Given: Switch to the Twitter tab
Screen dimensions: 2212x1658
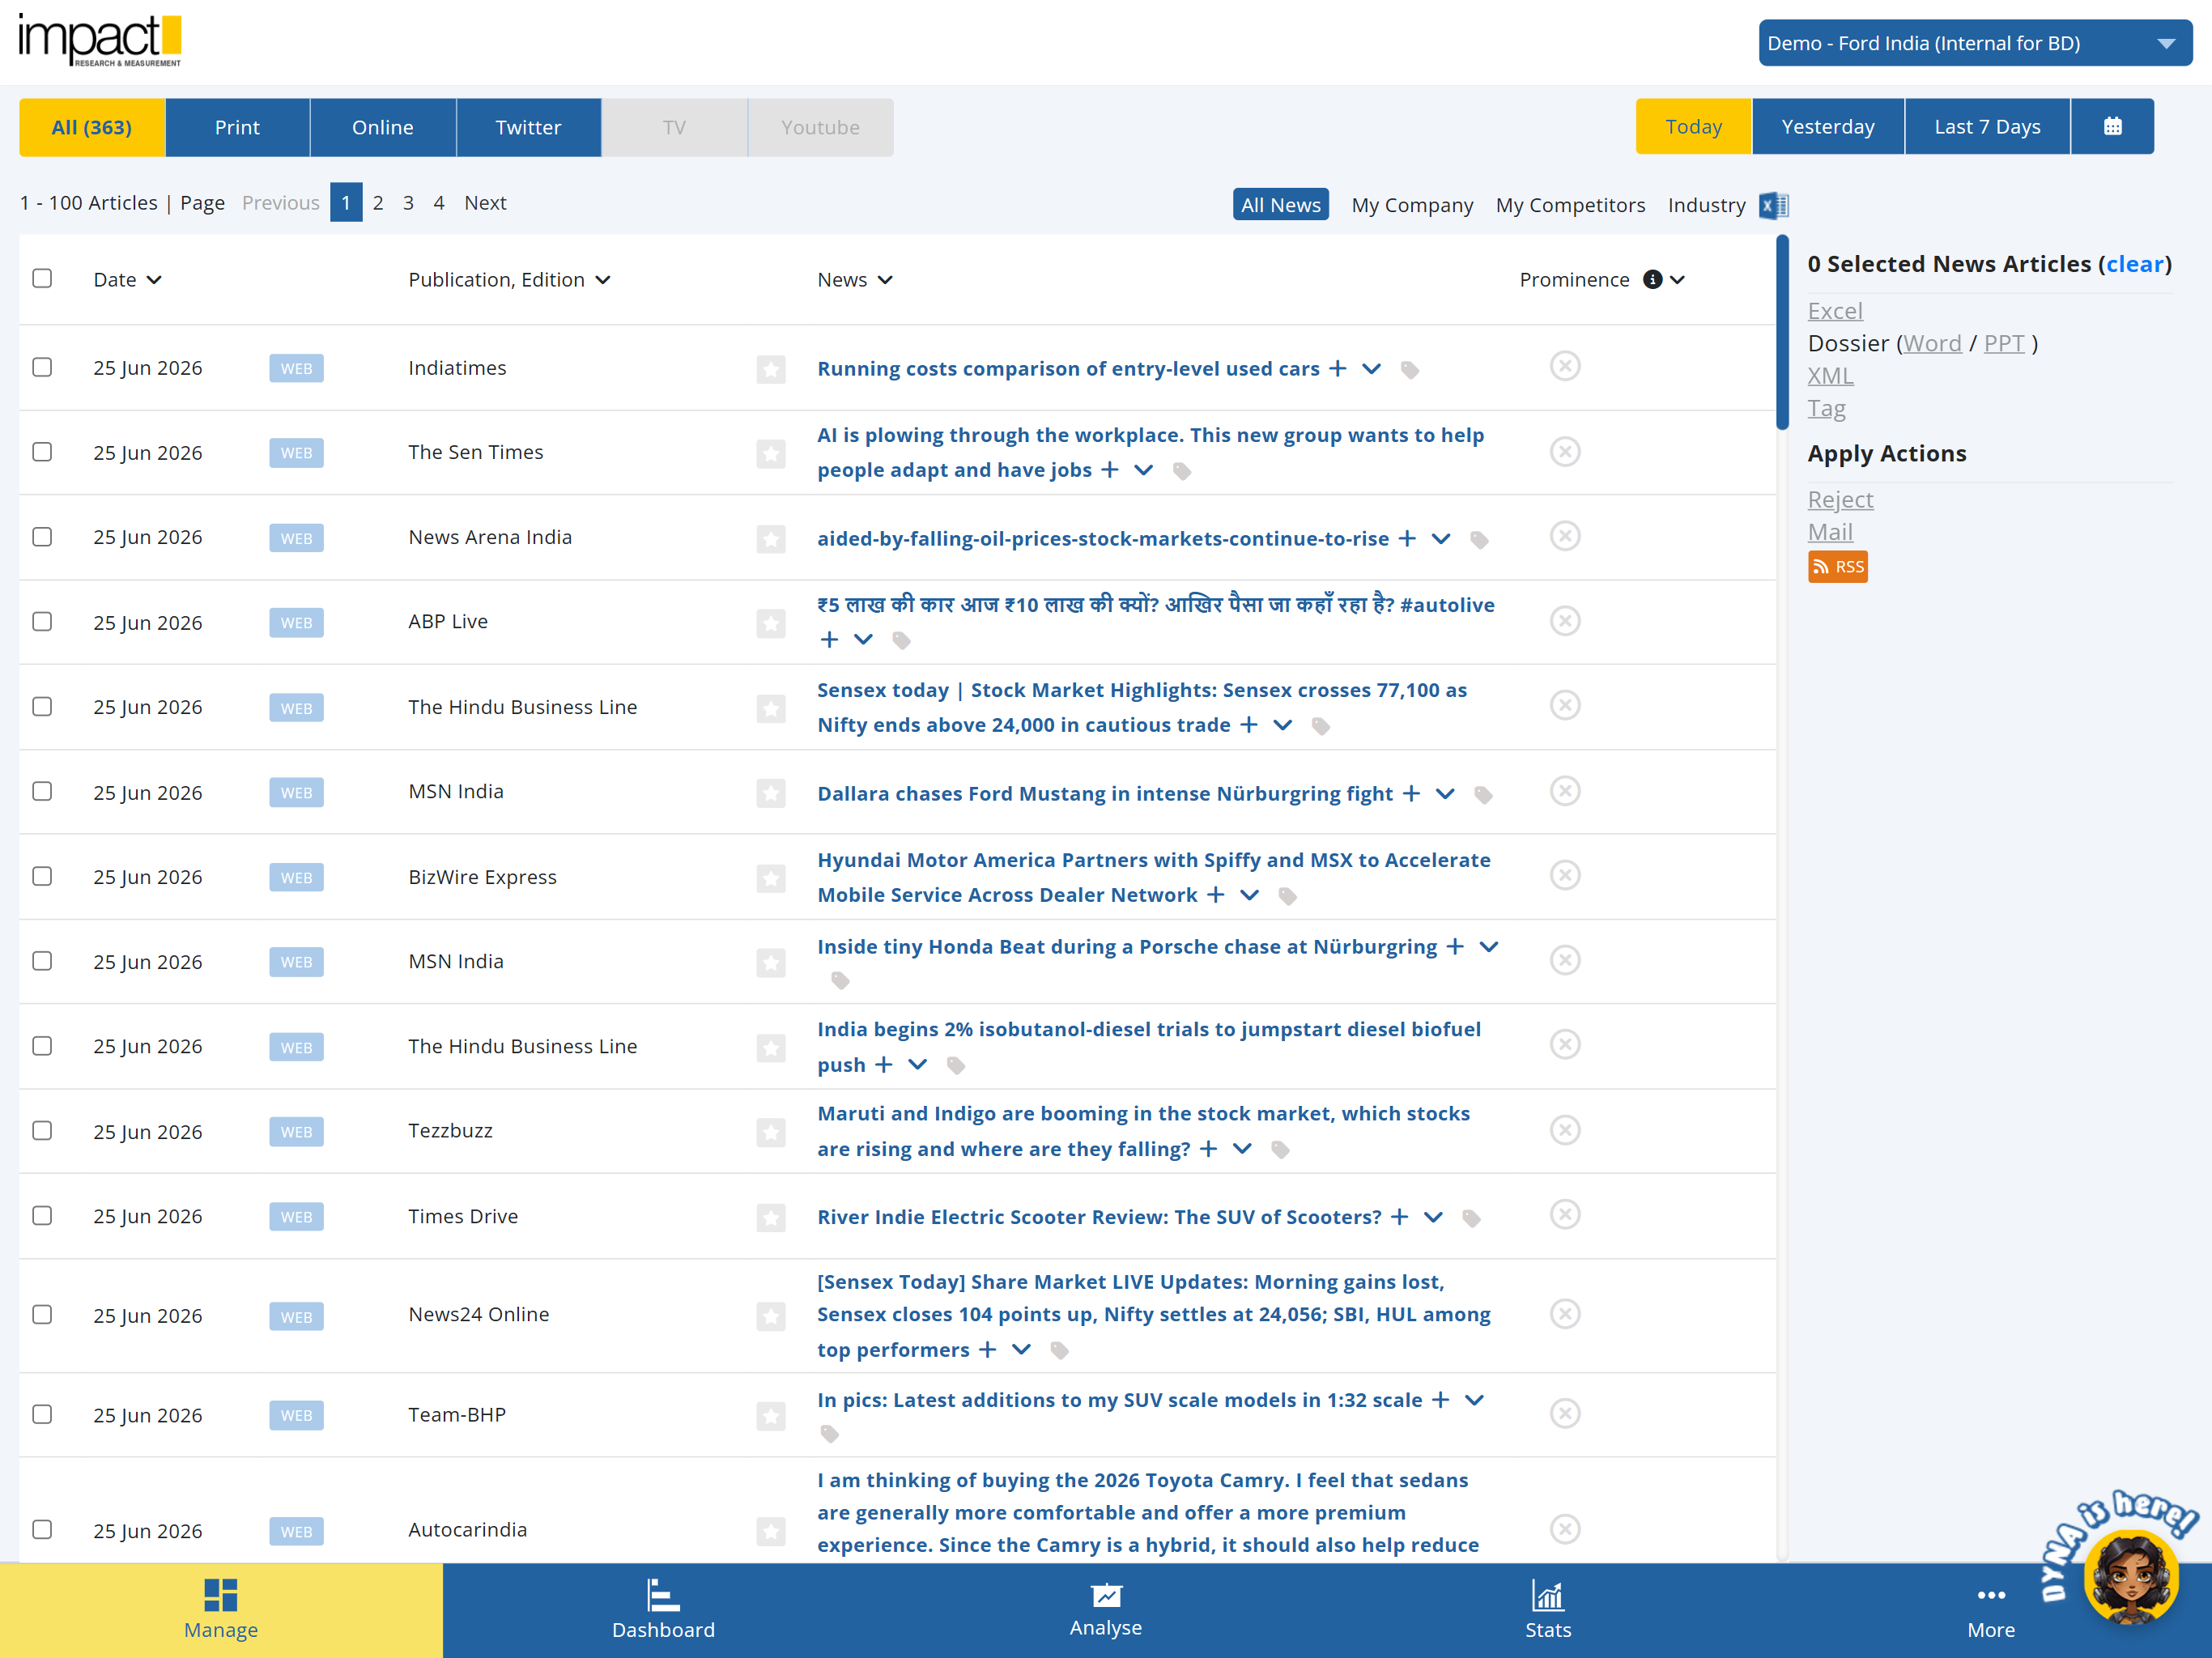Looking at the screenshot, I should coord(528,127).
